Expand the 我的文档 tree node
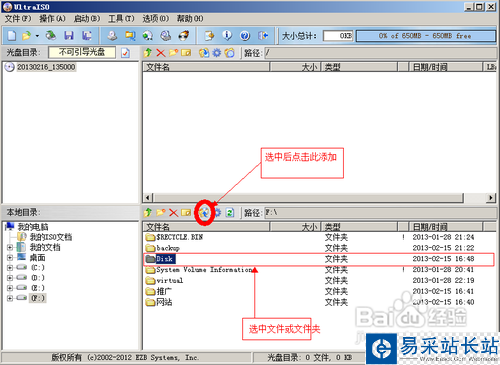Screen dimensions: 500x365 pyautogui.click(x=10, y=247)
